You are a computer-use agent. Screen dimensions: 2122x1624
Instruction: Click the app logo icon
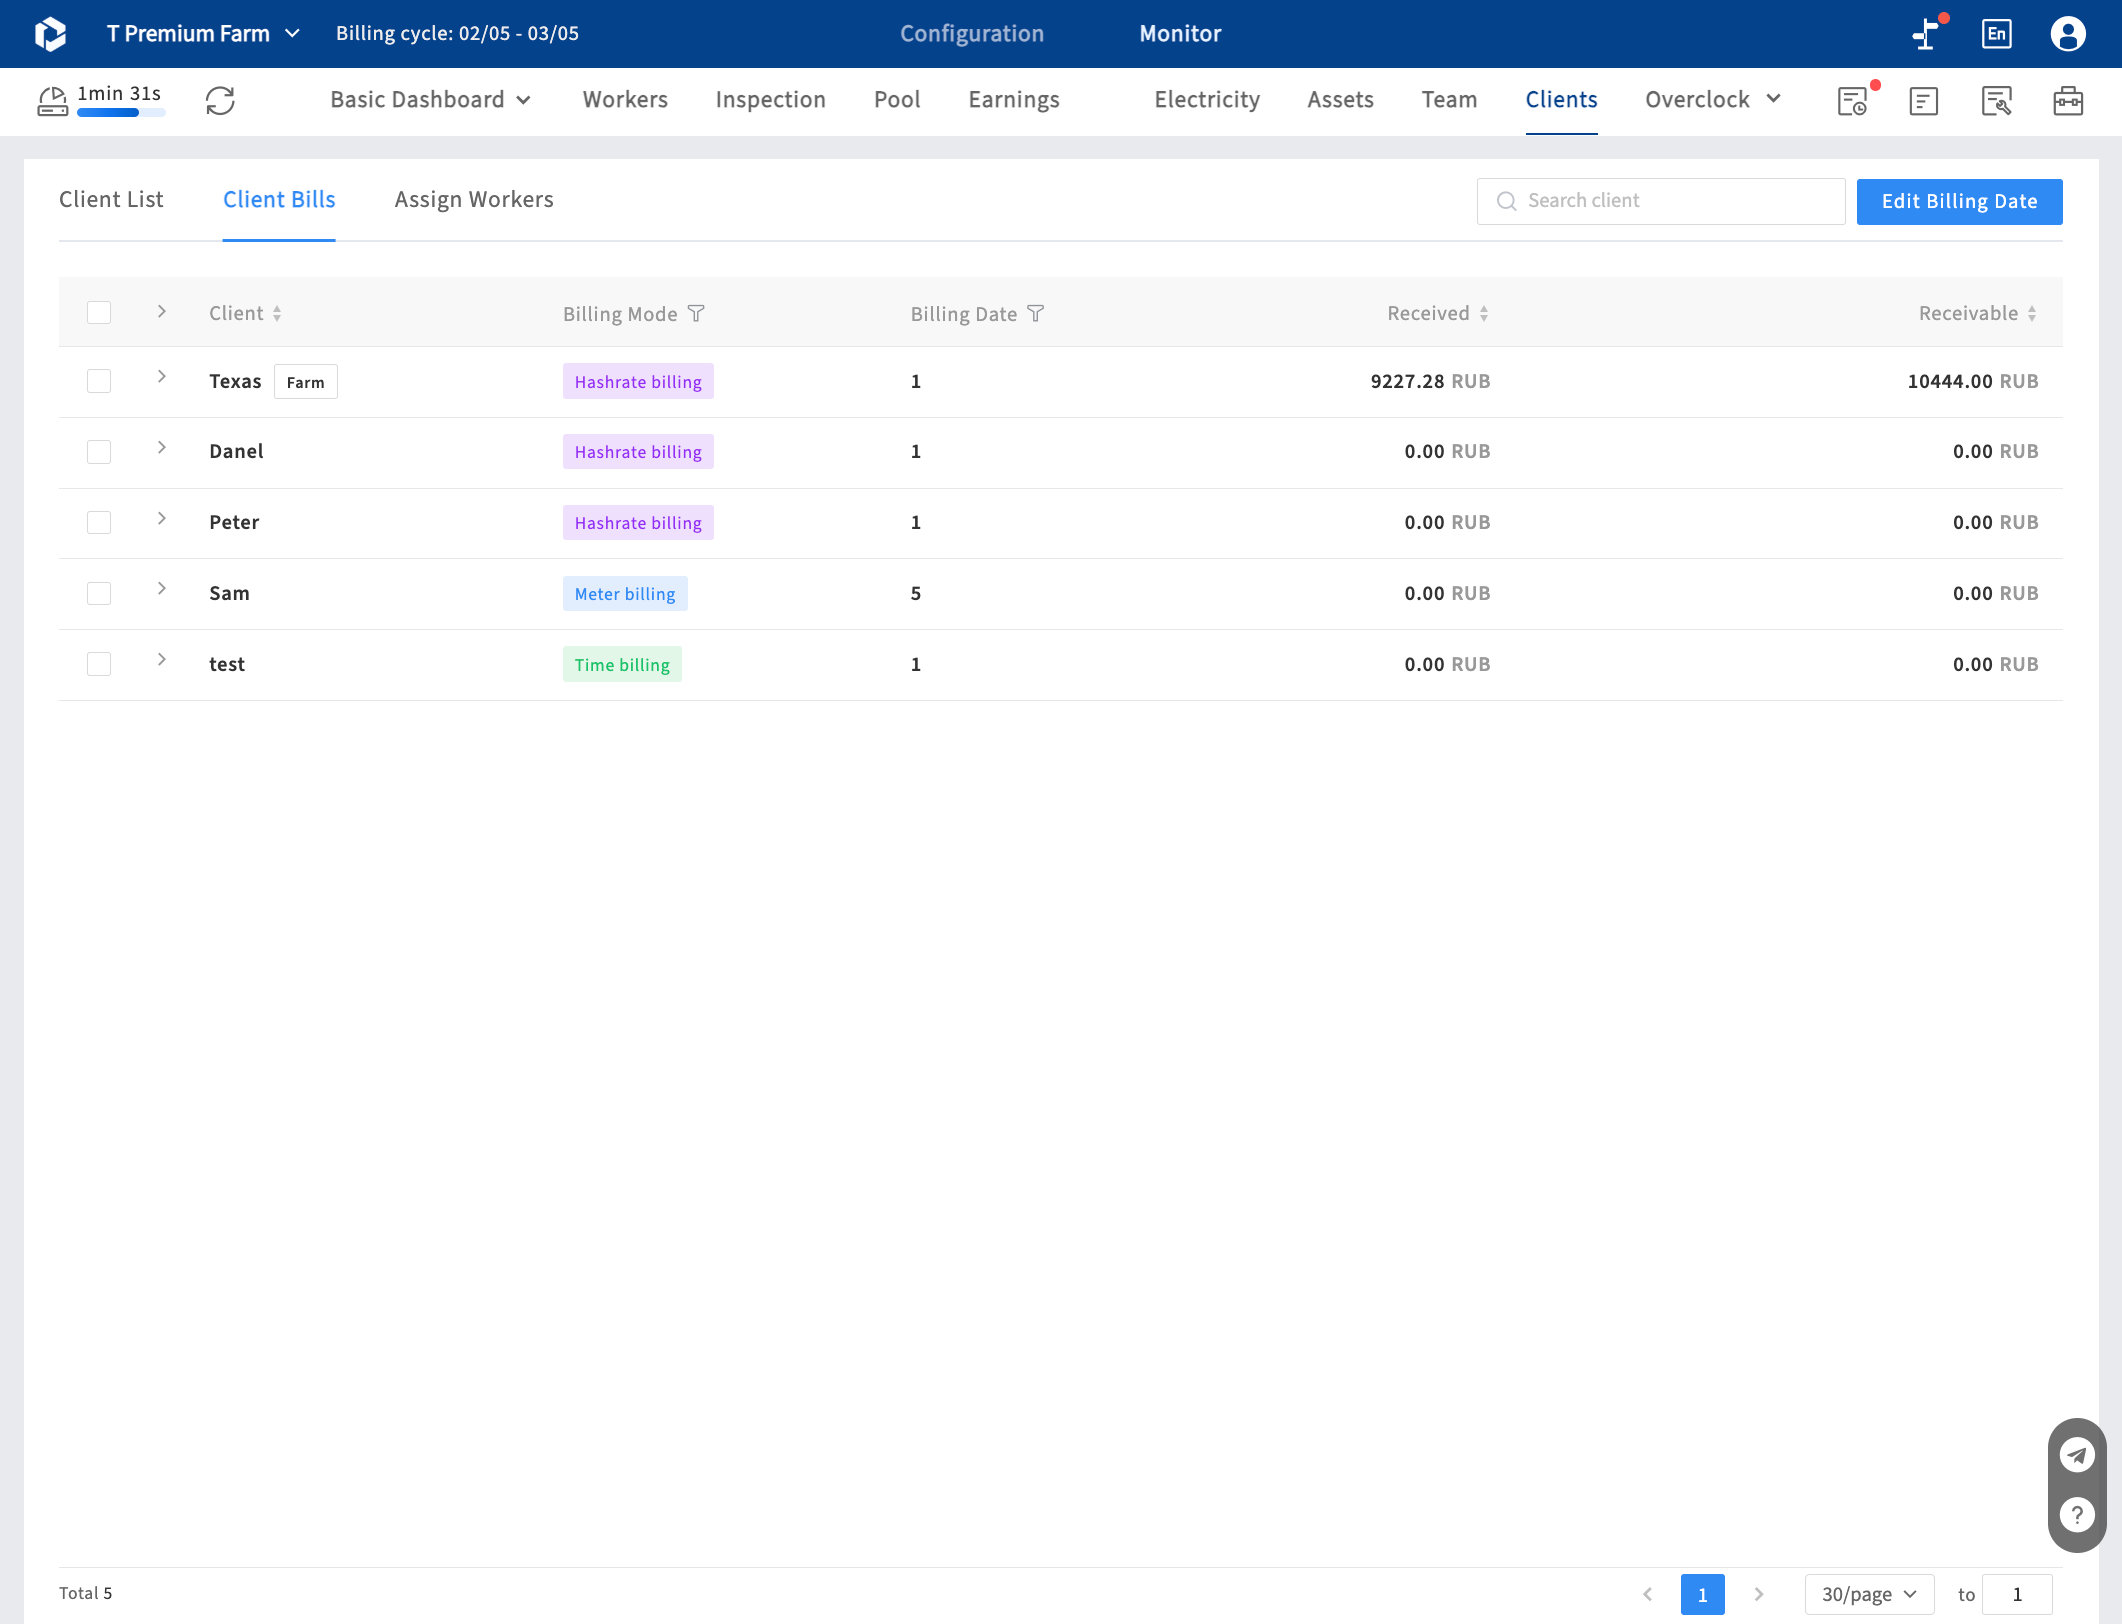50,34
